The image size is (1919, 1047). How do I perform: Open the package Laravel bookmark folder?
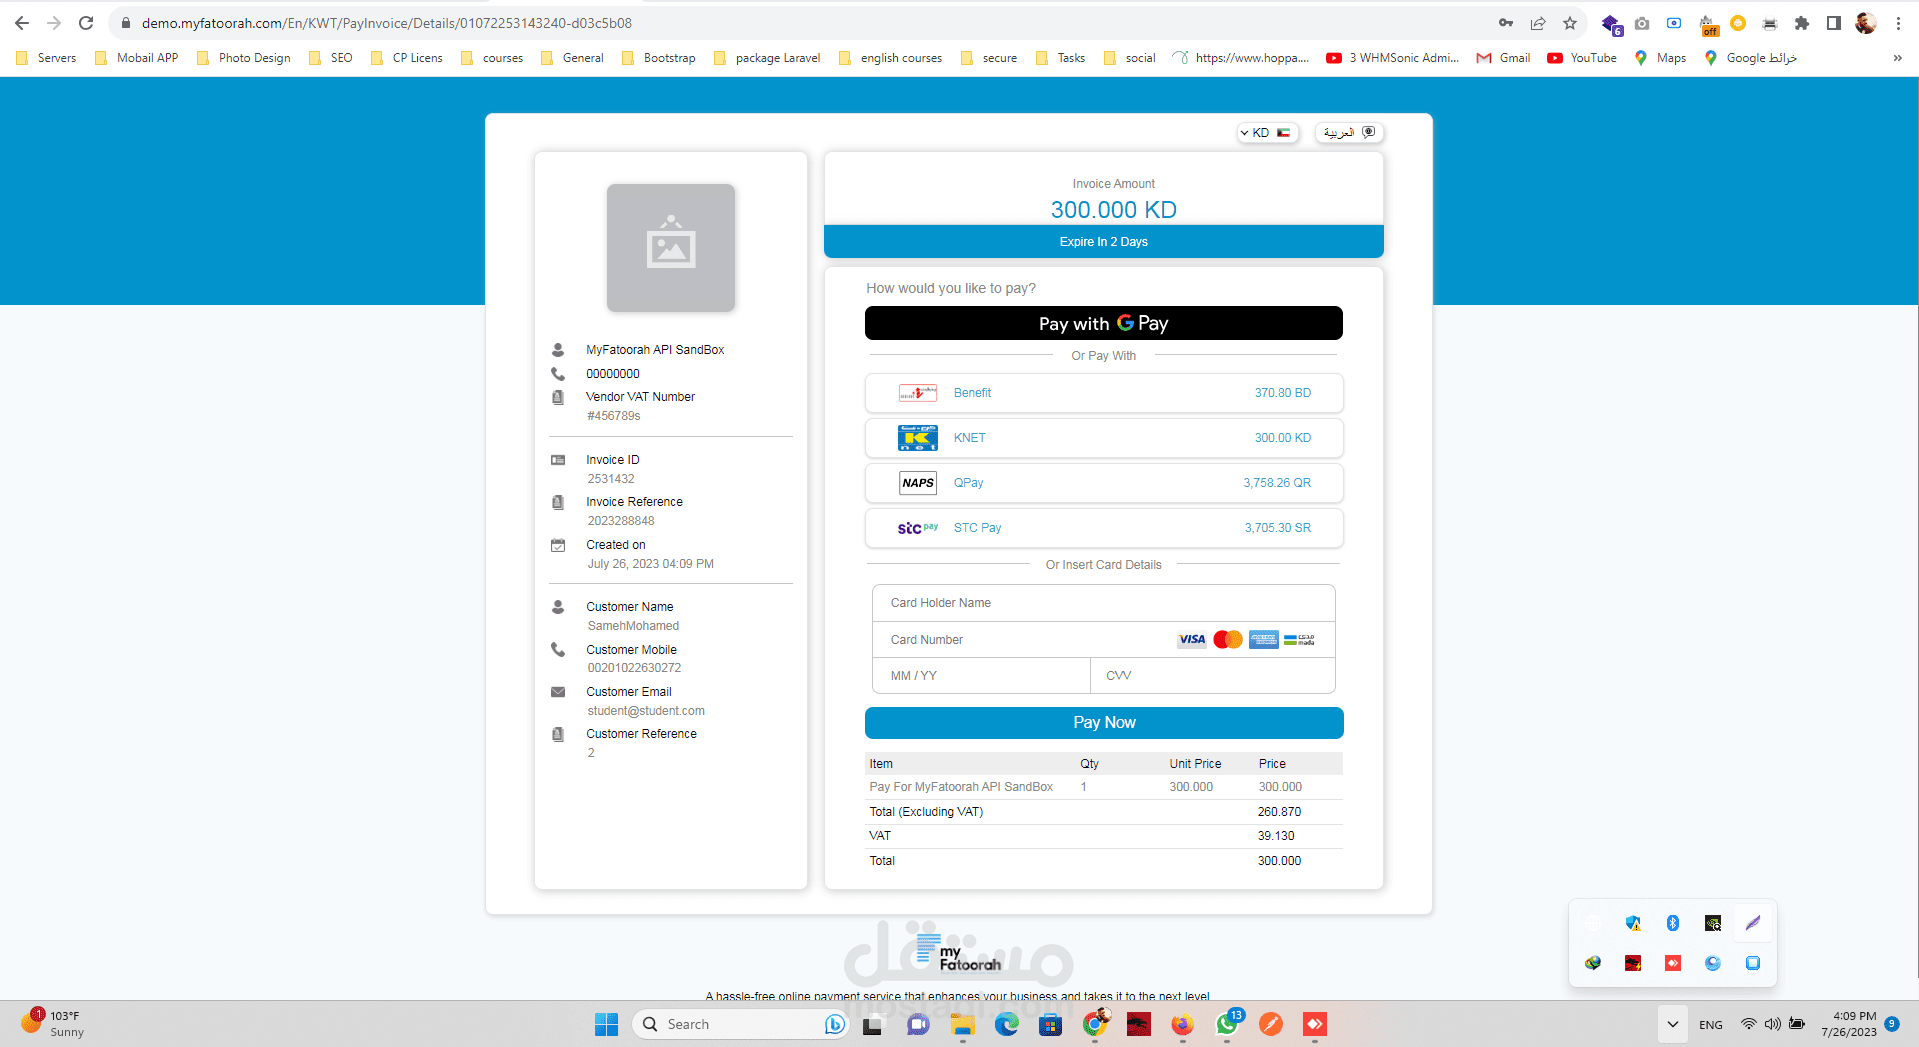click(x=767, y=58)
